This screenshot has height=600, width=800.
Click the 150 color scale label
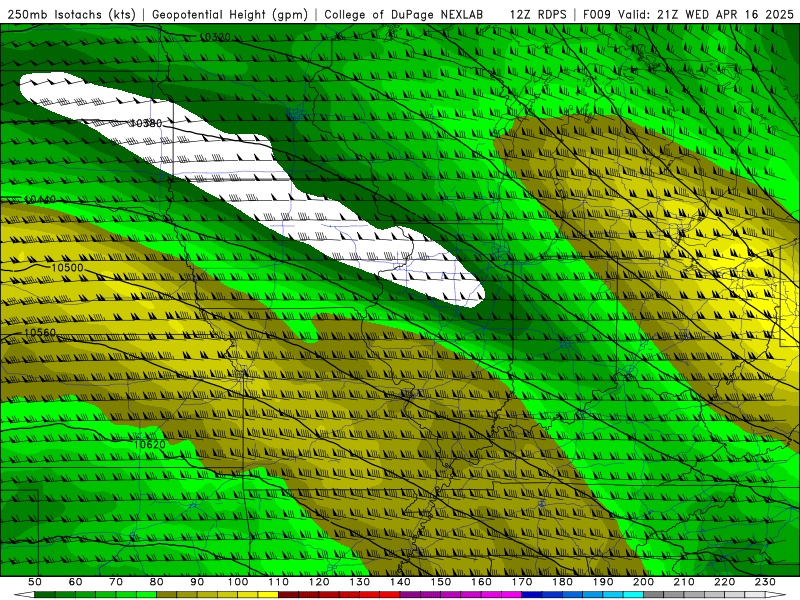click(441, 582)
